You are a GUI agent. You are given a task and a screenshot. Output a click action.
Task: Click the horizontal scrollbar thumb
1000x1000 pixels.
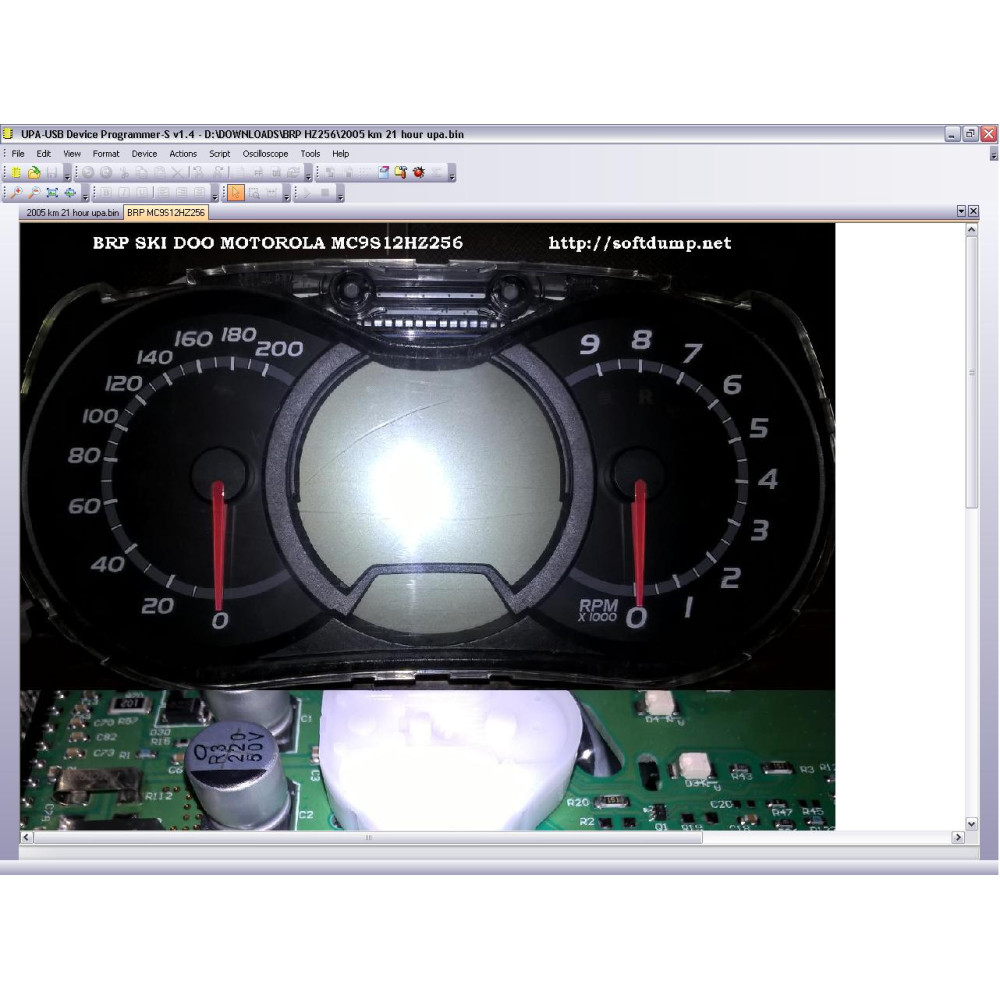tap(368, 837)
